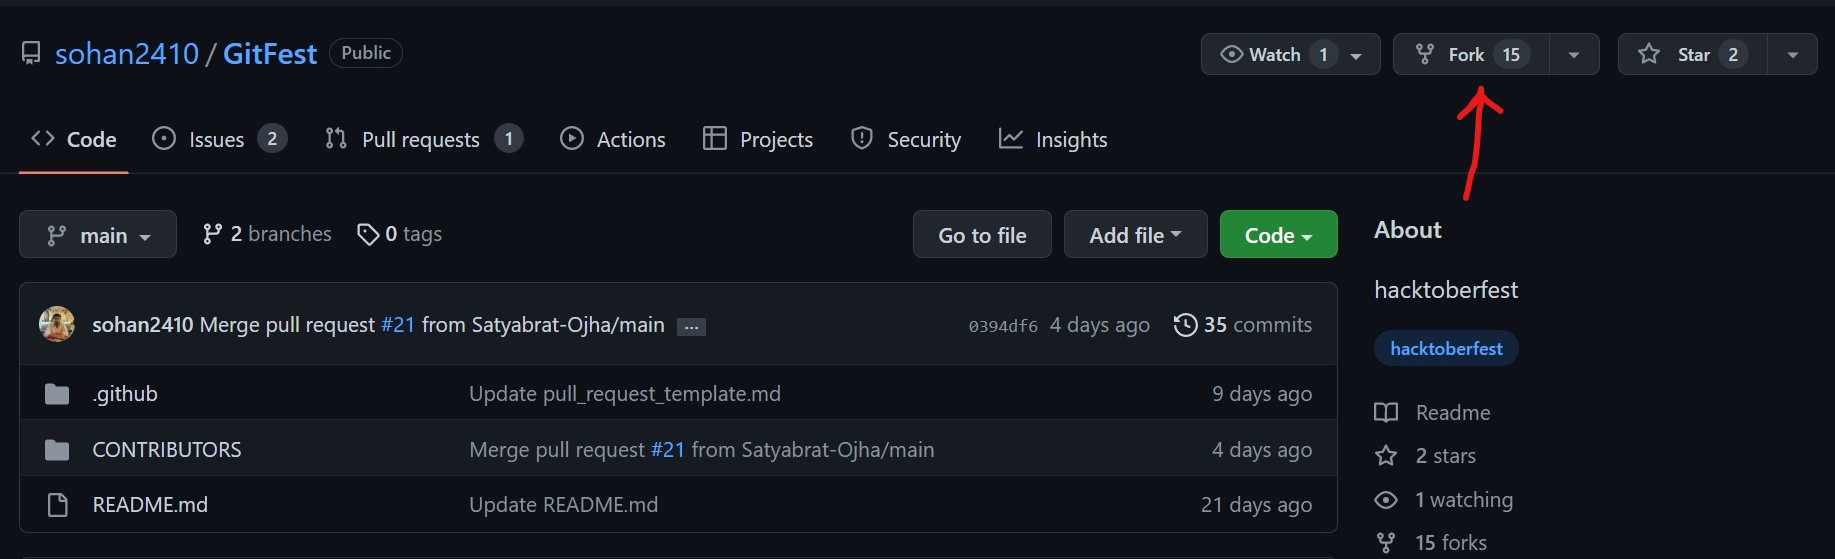Open the Fork options dropdown arrow
This screenshot has height=559, width=1835.
point(1574,55)
